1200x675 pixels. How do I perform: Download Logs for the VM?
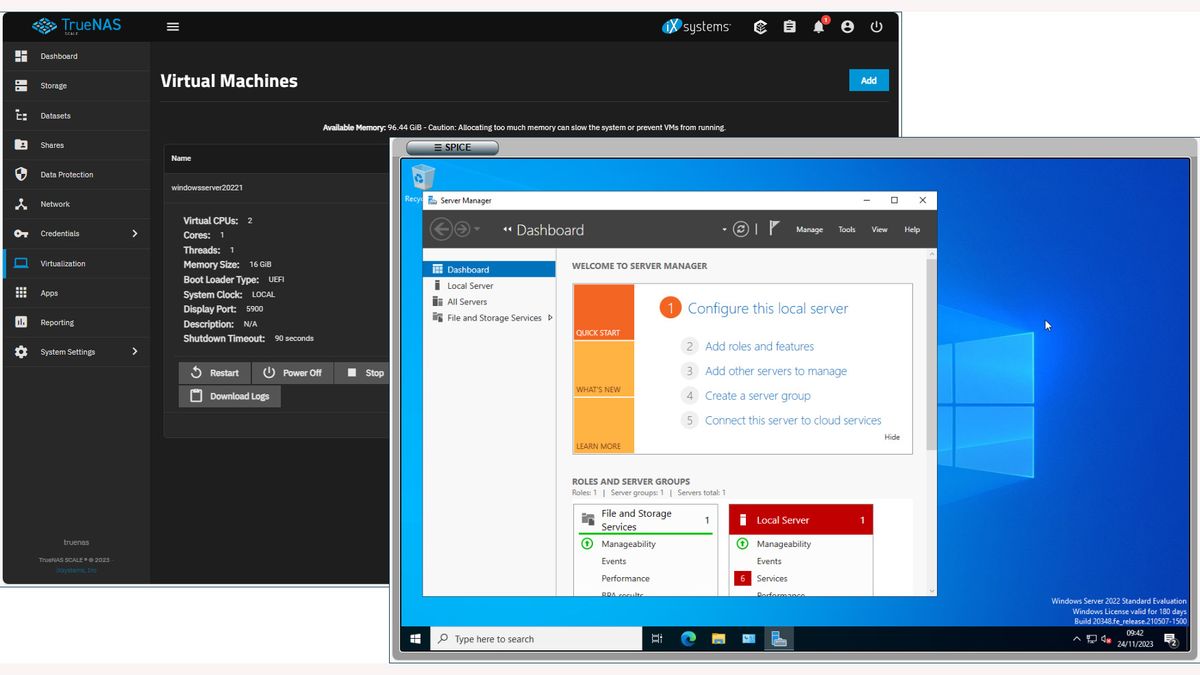(x=230, y=396)
